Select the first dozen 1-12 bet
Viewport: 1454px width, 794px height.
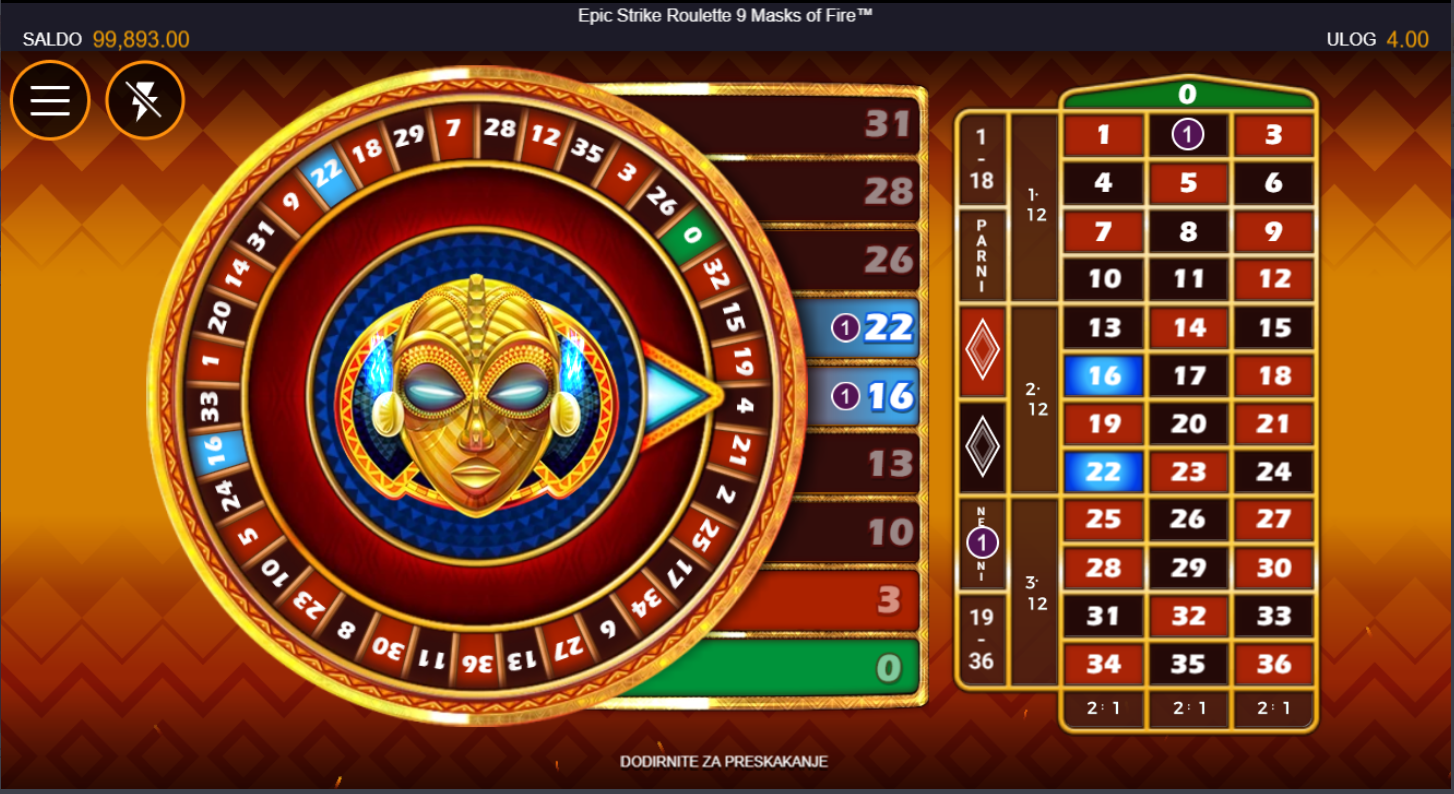click(x=1035, y=206)
